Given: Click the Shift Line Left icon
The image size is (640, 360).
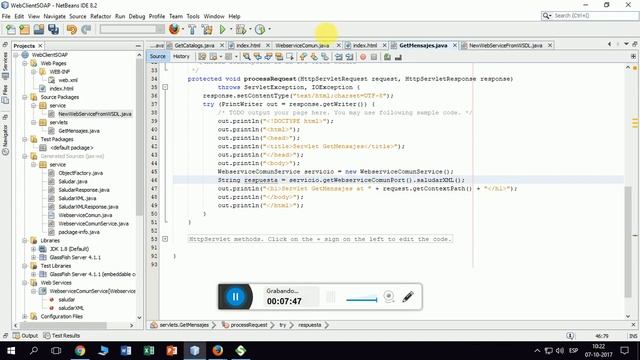Looking at the screenshot, I should point(339,57).
